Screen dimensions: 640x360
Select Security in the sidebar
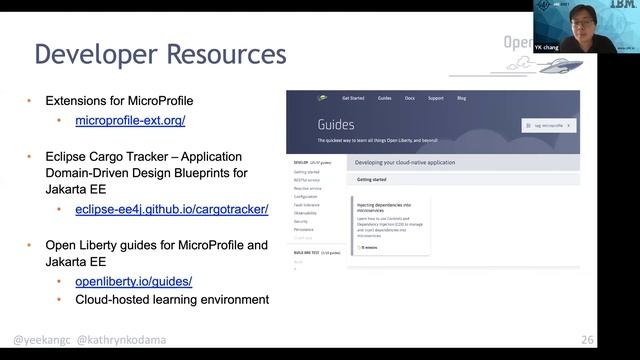[x=300, y=221]
